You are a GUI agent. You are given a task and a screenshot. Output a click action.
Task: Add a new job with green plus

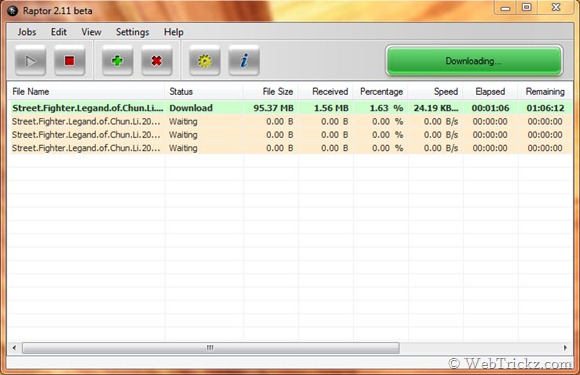(117, 61)
